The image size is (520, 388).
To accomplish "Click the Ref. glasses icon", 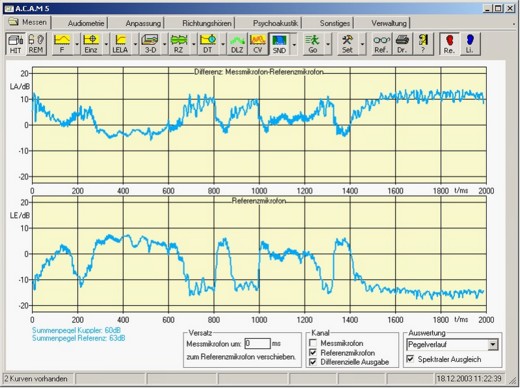I will (x=381, y=44).
